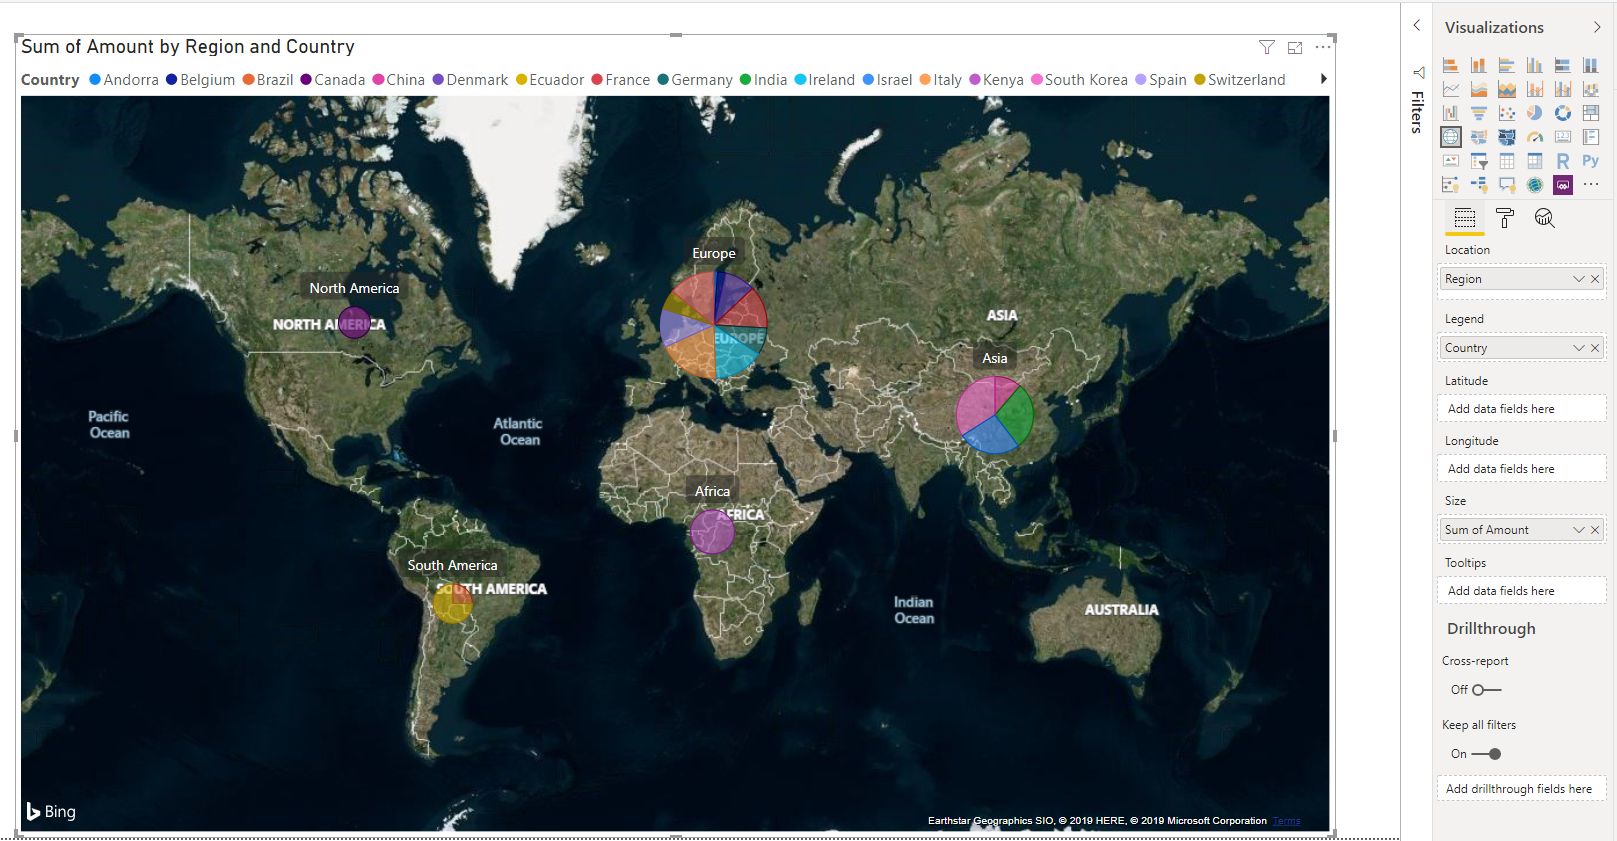1617x841 pixels.
Task: Select the Python visual
Action: tap(1591, 161)
